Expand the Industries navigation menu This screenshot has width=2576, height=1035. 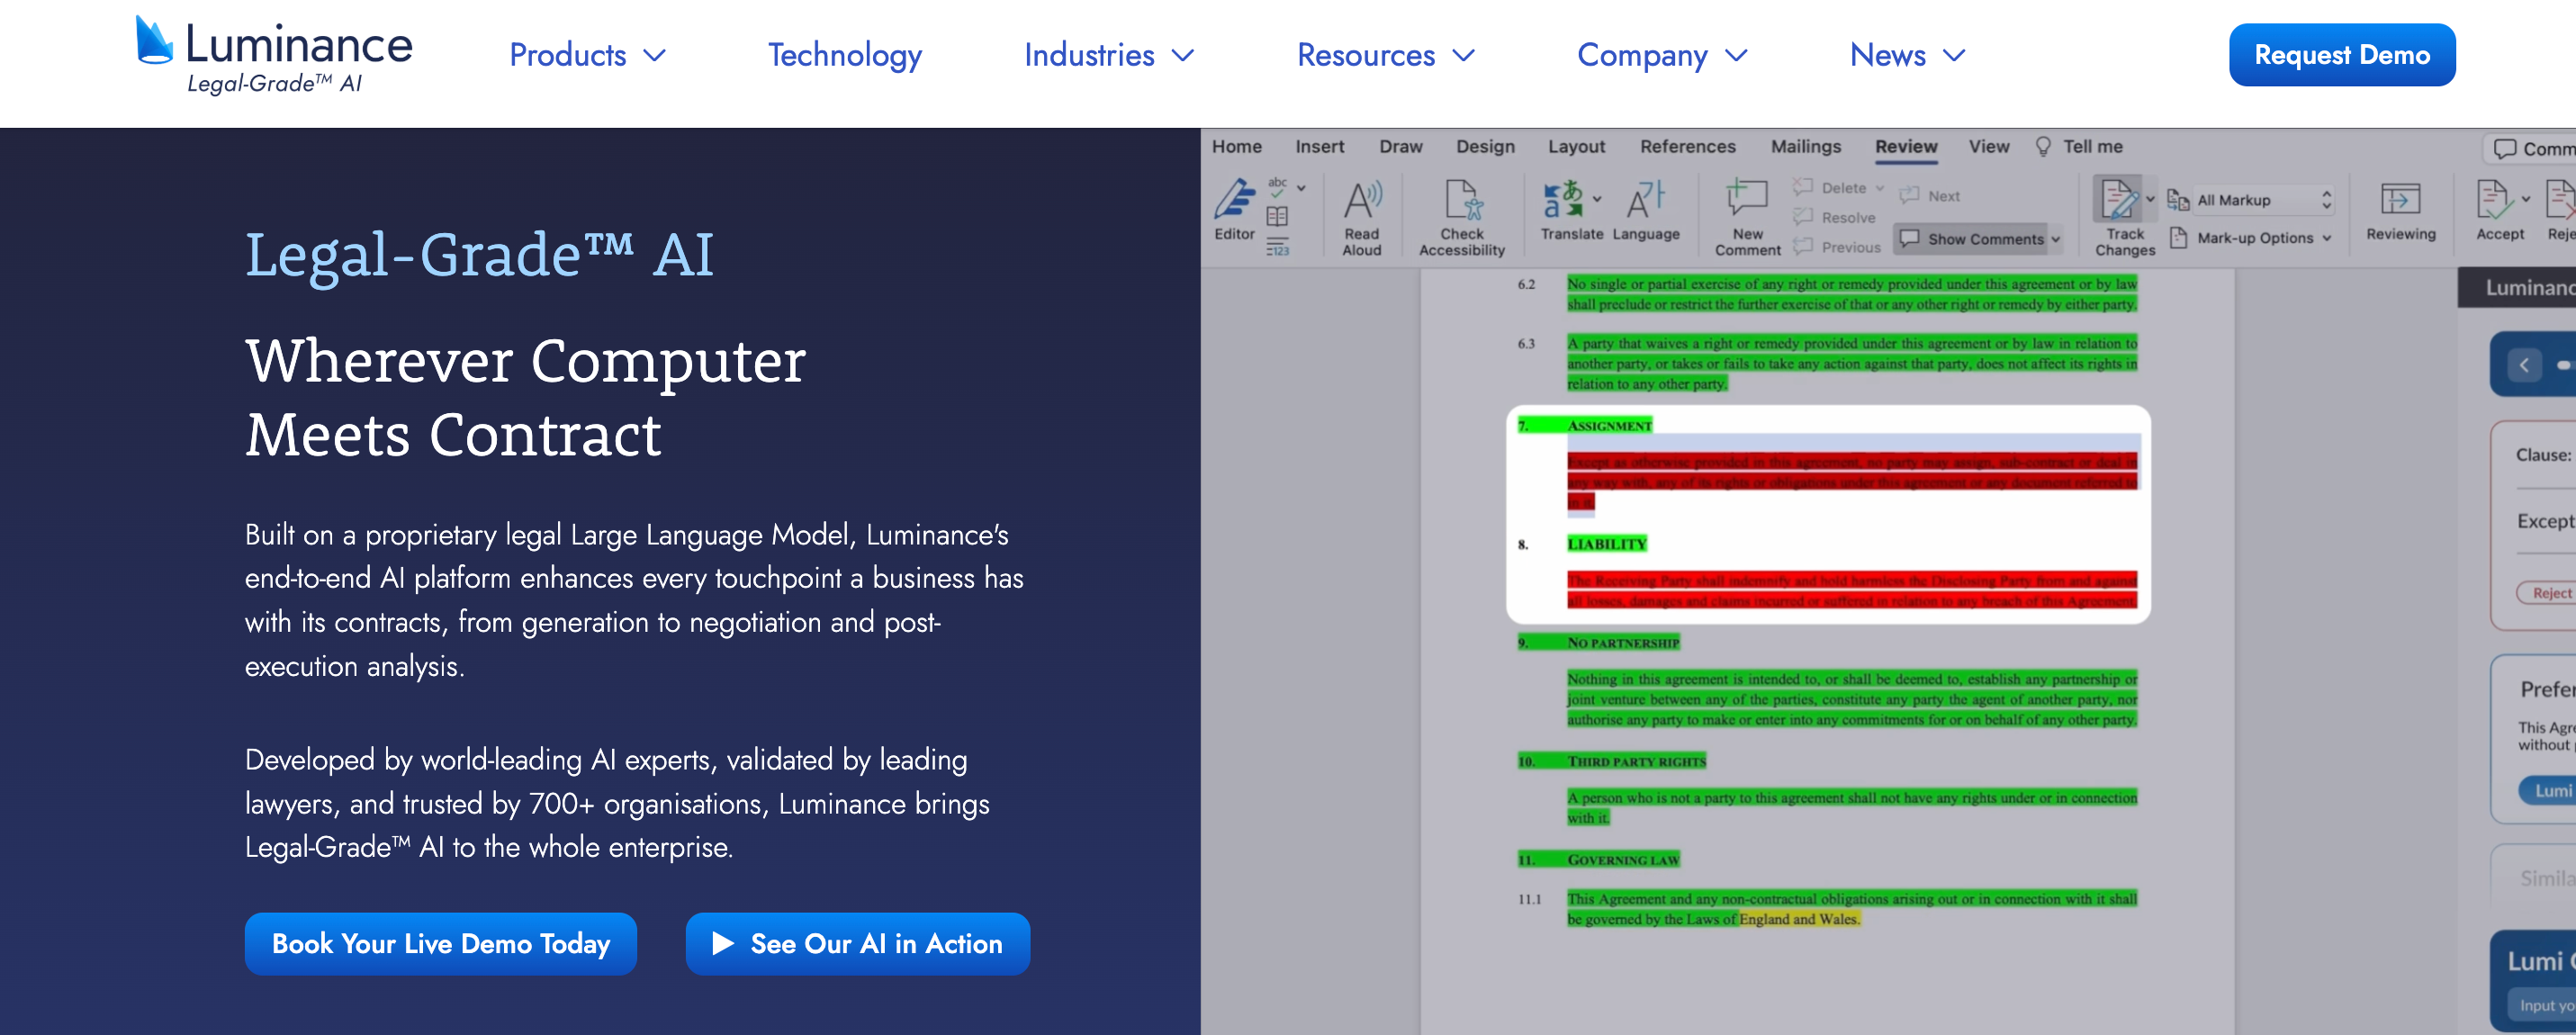[1108, 55]
